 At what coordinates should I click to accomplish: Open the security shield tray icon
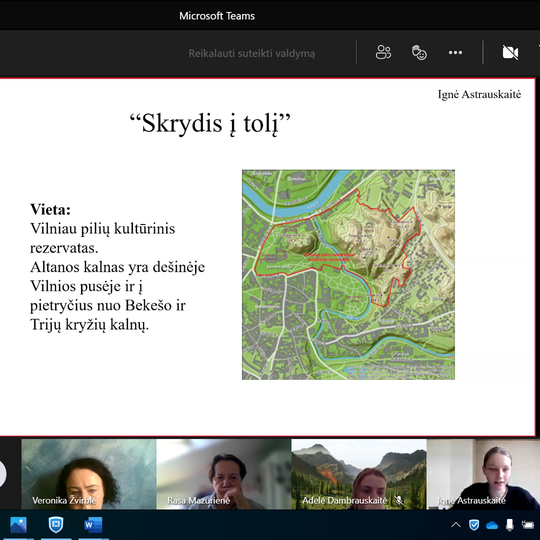pyautogui.click(x=474, y=525)
